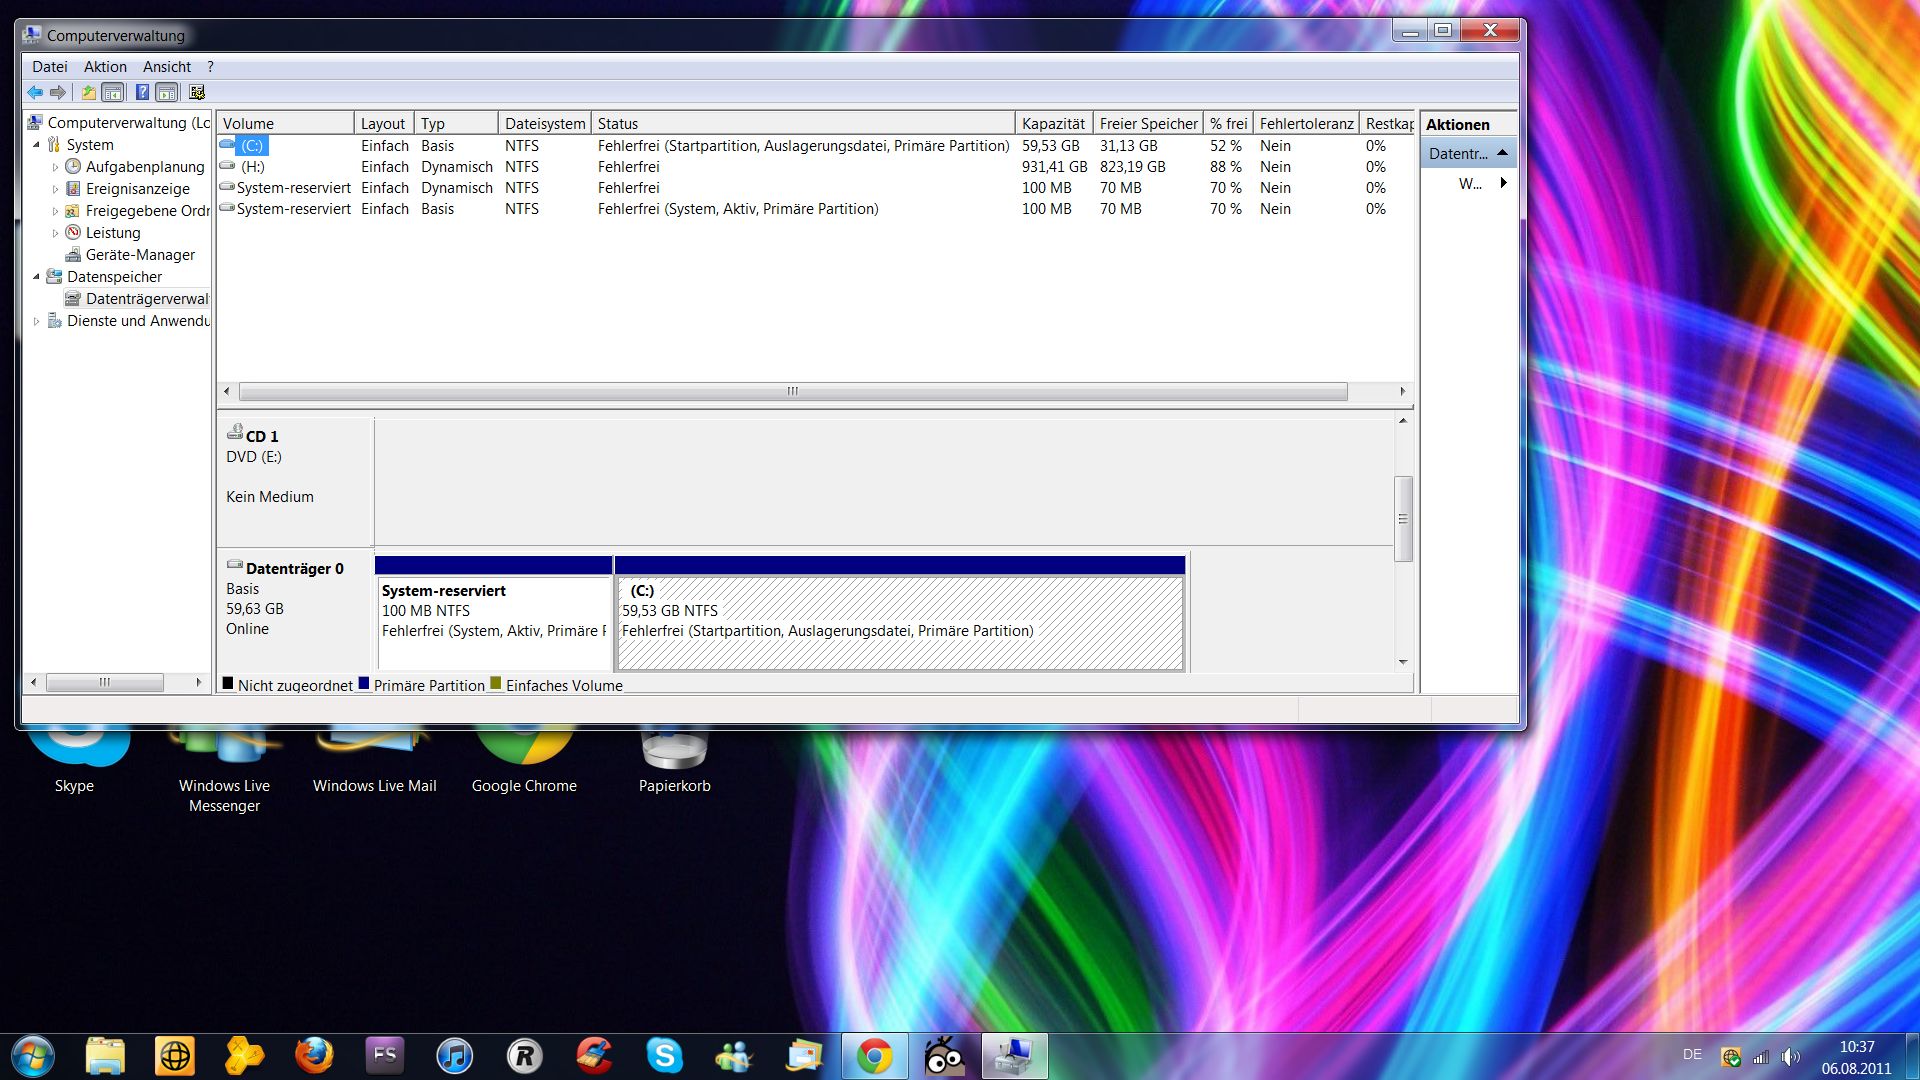This screenshot has height=1080, width=1920.
Task: Click the settings/properties icon at toolbar end
Action: pyautogui.click(x=197, y=93)
